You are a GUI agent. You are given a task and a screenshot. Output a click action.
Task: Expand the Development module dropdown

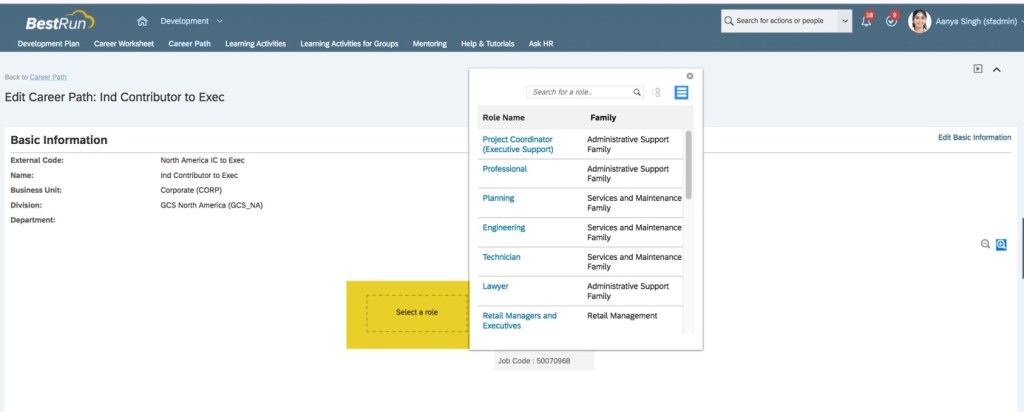pos(219,21)
